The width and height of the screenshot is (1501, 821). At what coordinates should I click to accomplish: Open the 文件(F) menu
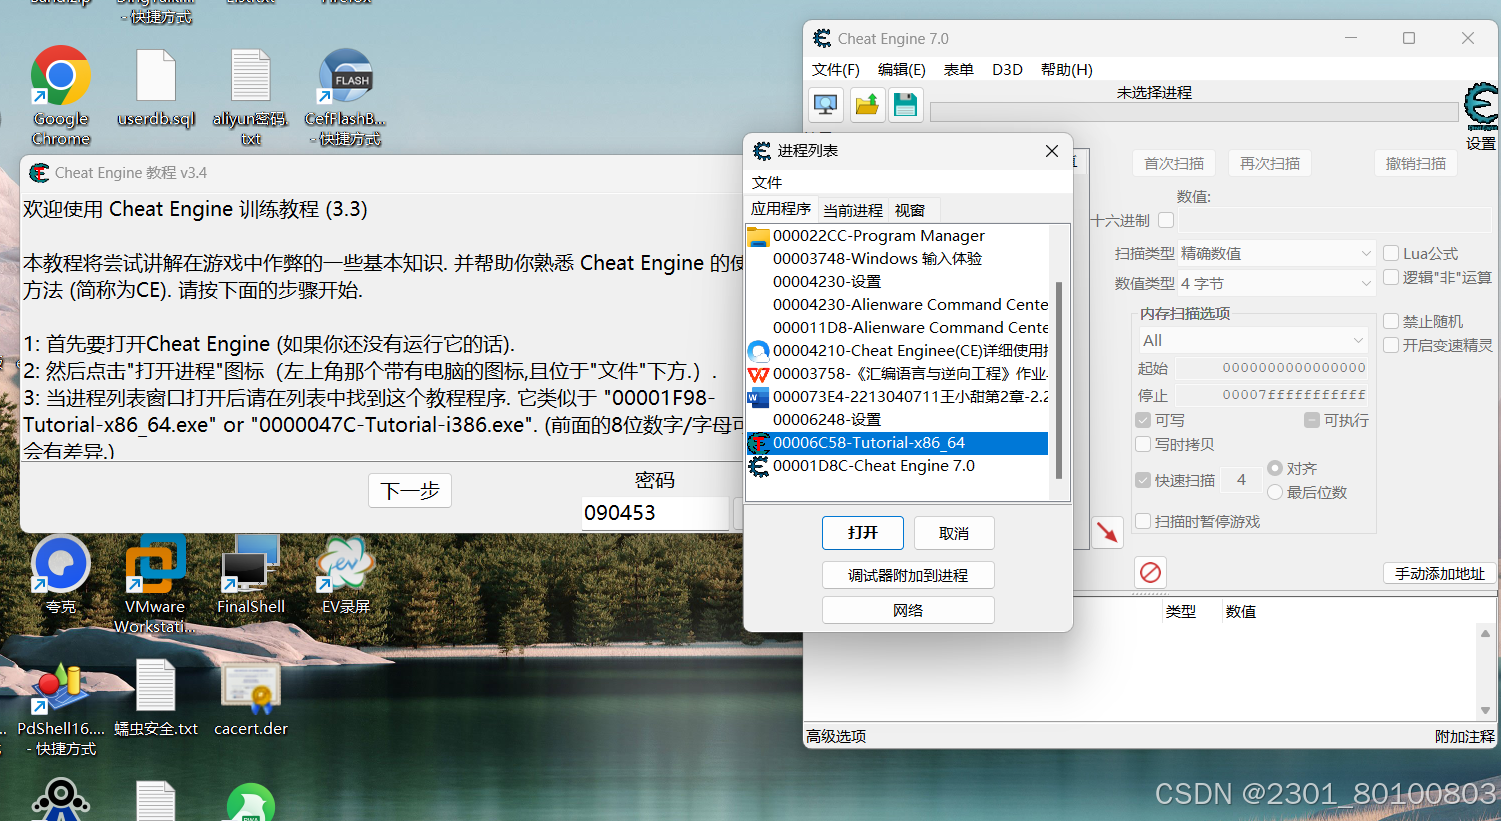(836, 69)
